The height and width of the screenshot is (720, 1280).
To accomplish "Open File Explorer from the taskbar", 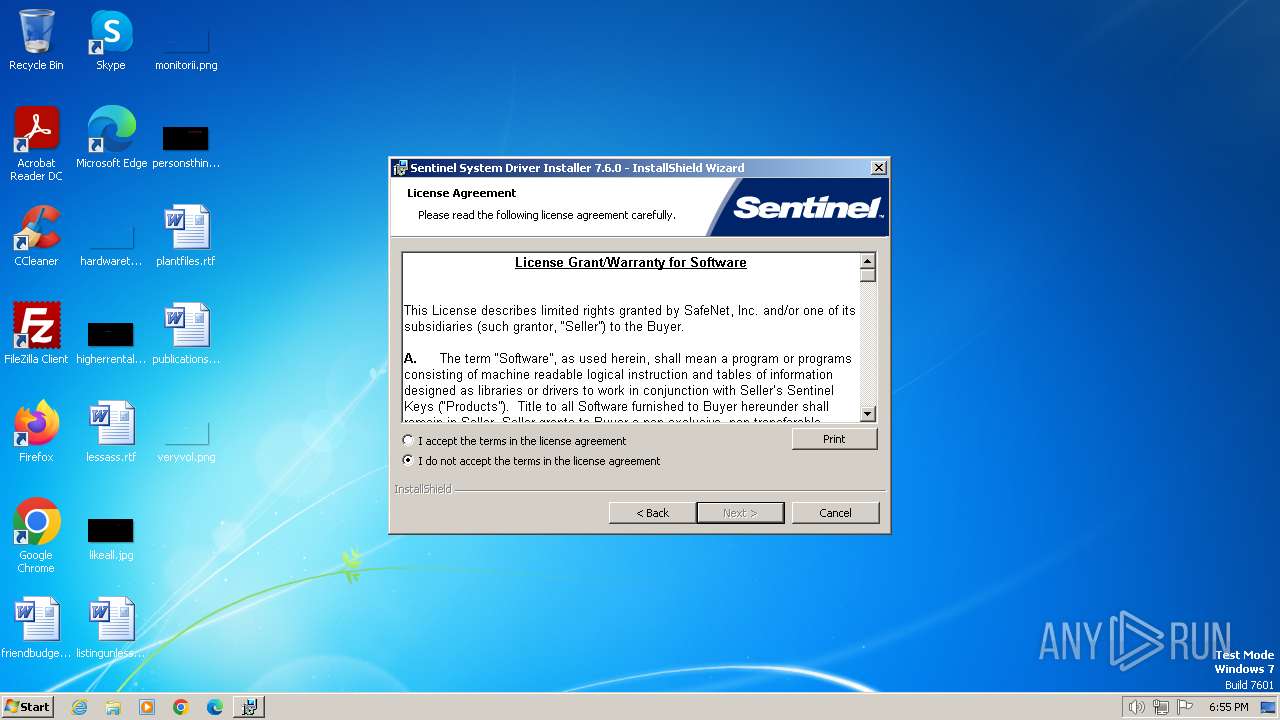I will (113, 707).
